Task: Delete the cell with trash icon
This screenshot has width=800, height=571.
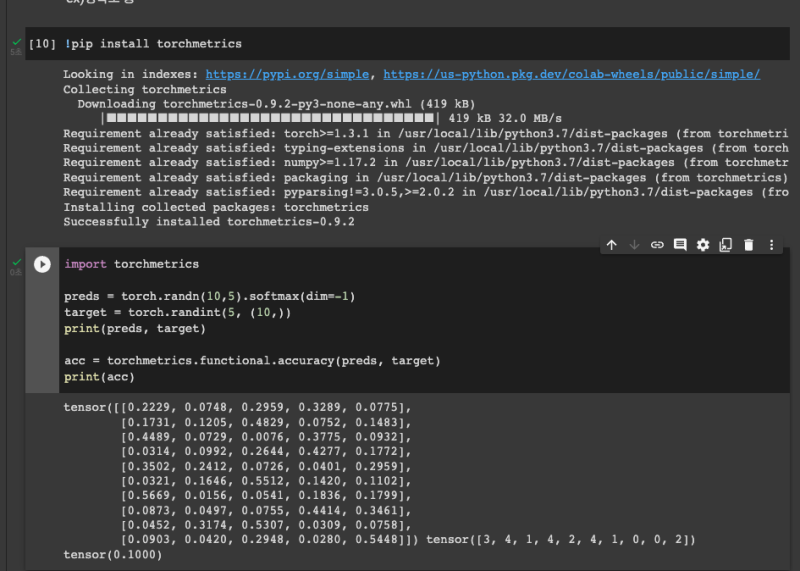Action: coord(748,245)
